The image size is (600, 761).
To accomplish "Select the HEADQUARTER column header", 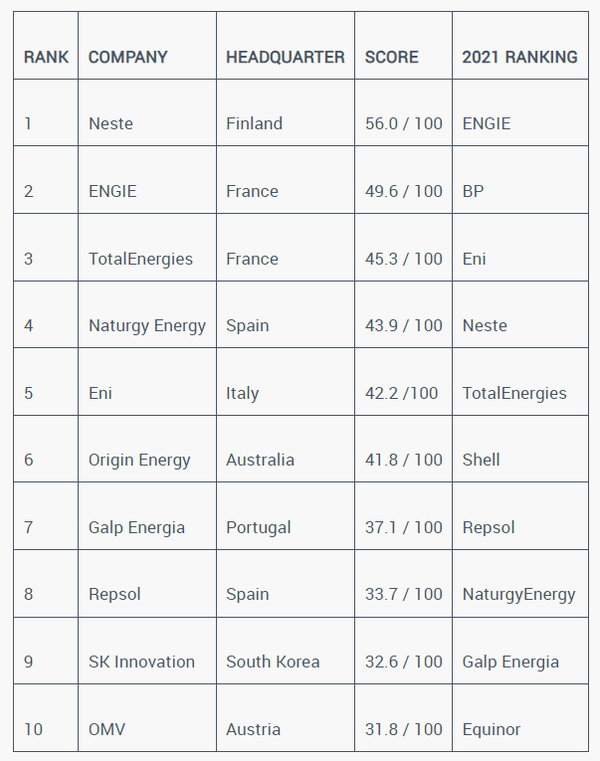I will click(x=285, y=57).
